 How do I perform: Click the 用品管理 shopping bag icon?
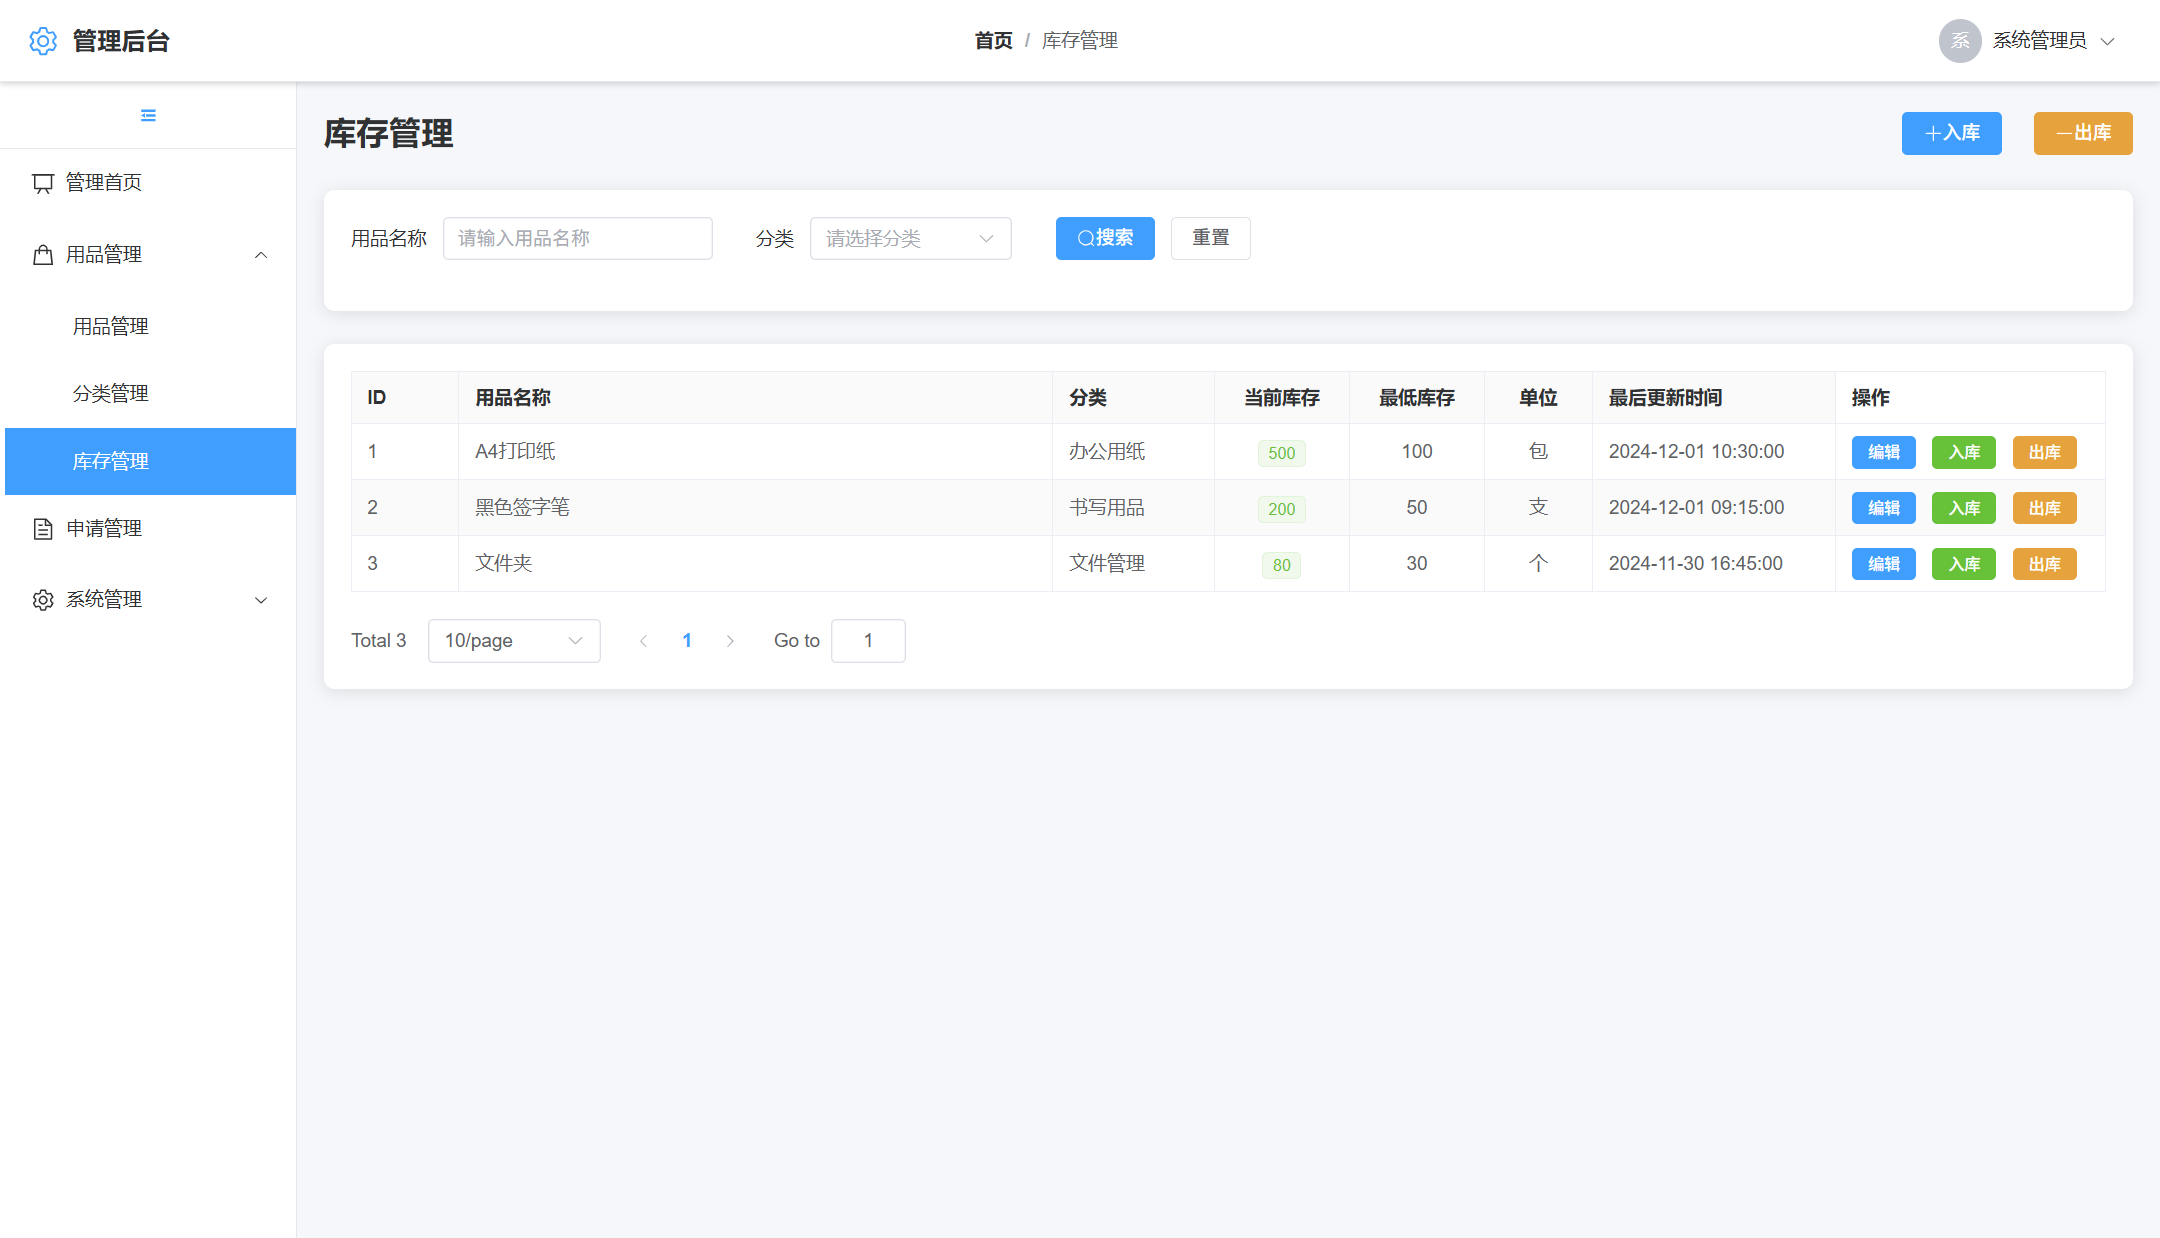point(43,255)
